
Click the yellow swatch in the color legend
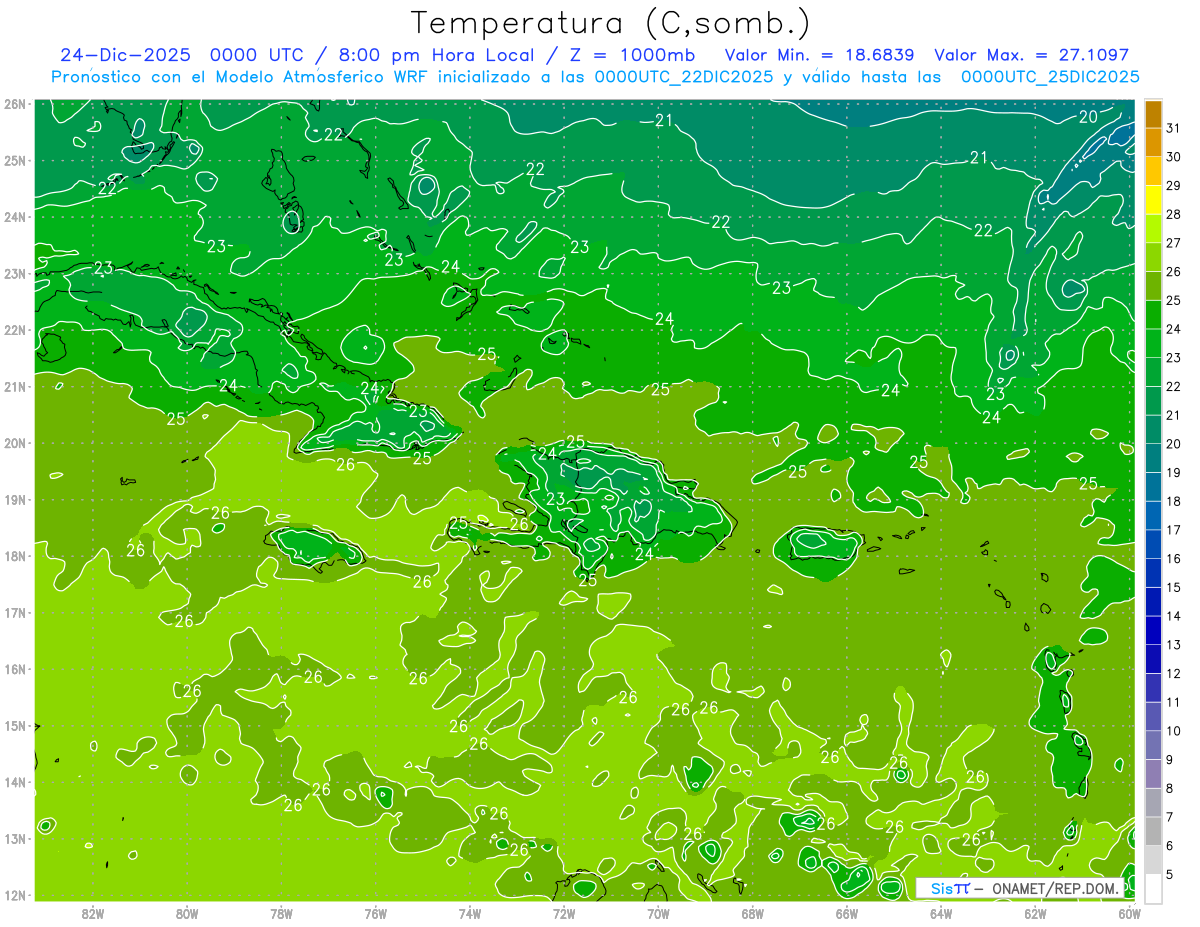click(1153, 200)
